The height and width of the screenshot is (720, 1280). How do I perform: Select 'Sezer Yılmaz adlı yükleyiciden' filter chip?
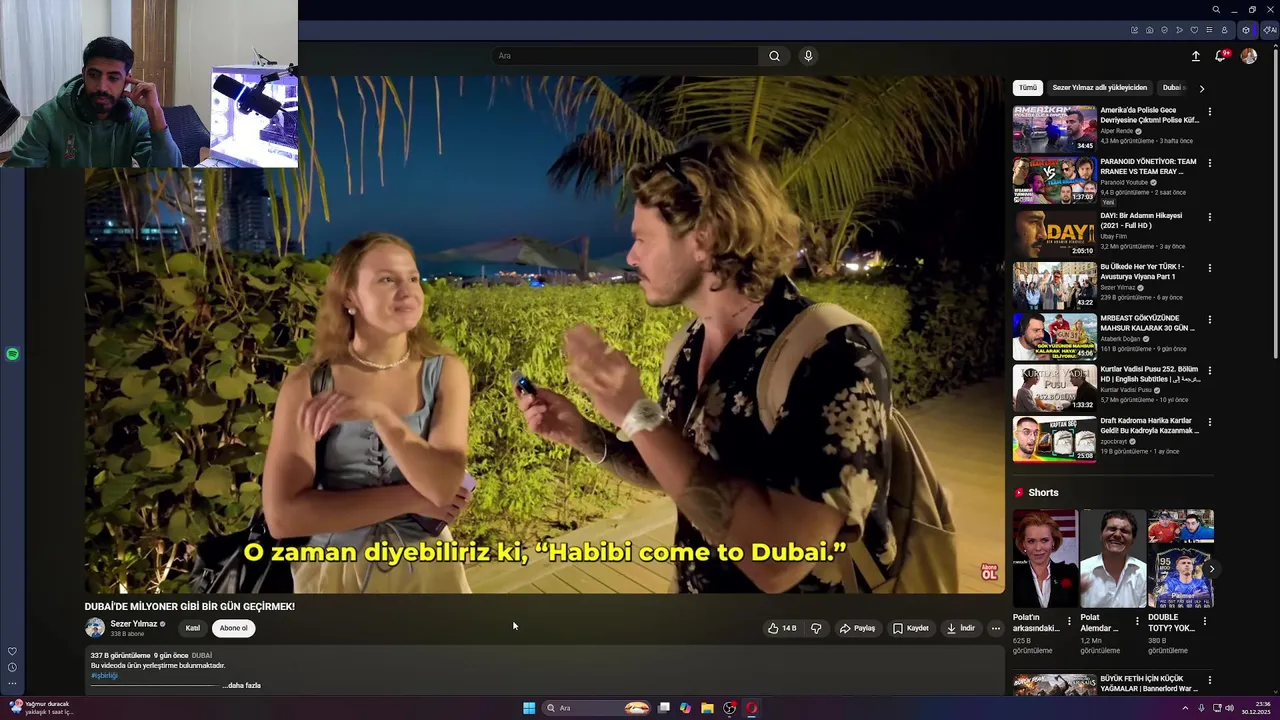coord(1099,87)
